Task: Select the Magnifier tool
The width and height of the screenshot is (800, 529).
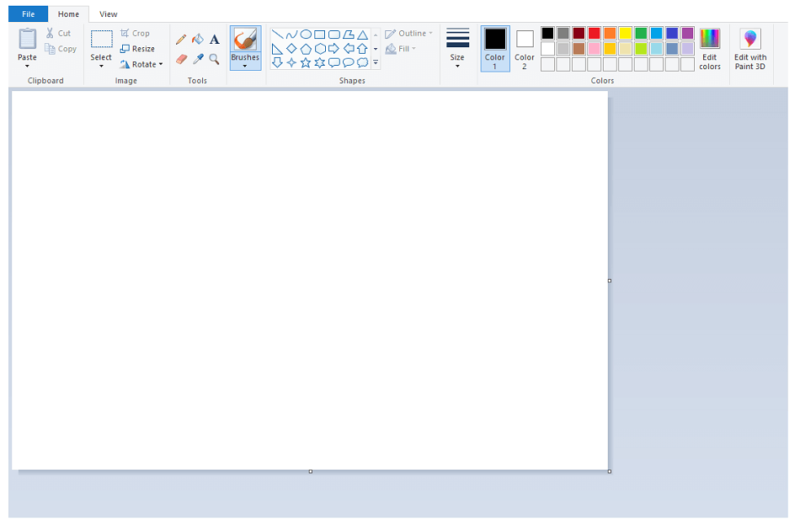Action: [214, 59]
